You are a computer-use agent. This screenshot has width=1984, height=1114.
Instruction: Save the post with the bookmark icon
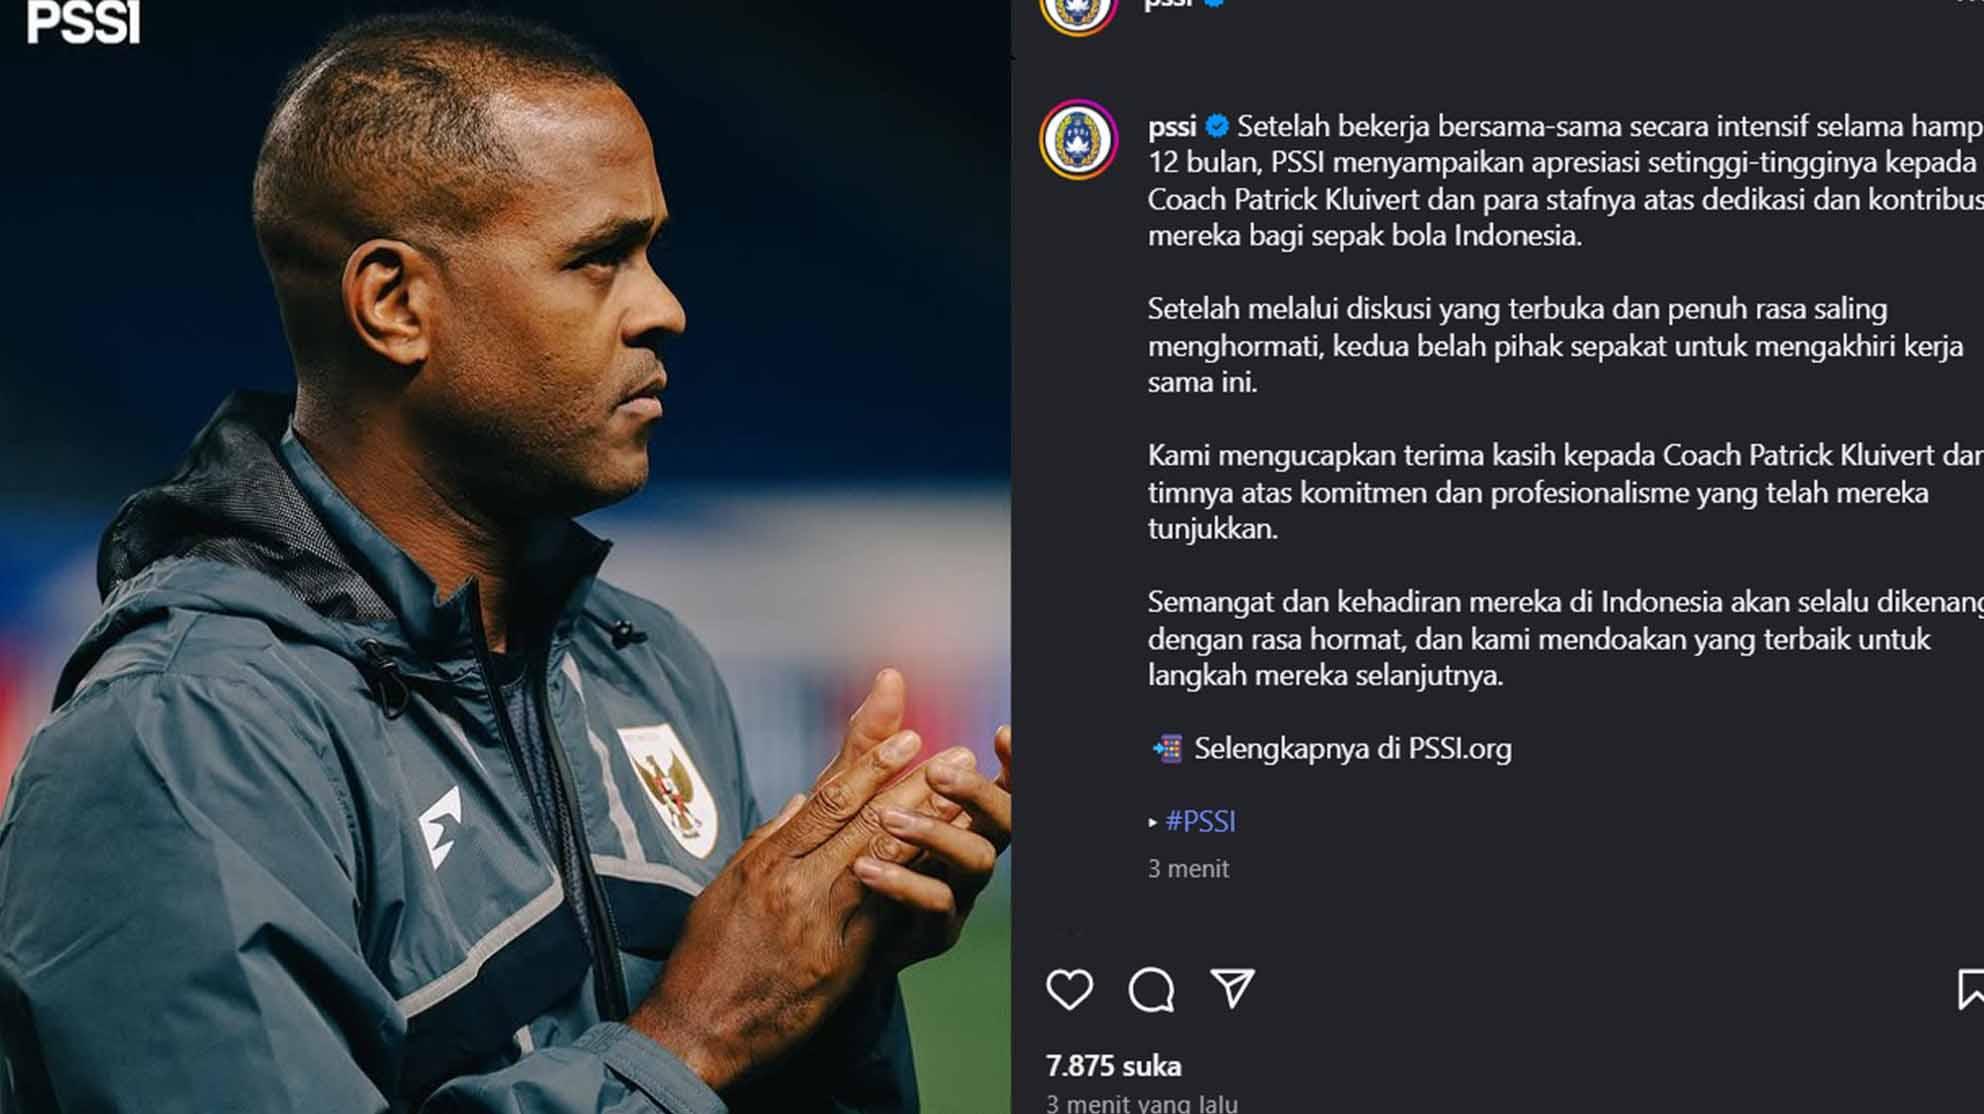[1971, 989]
